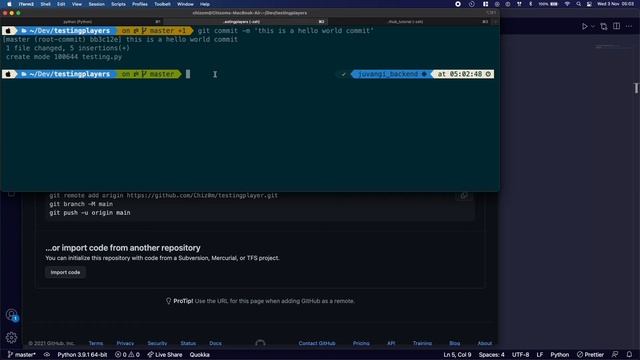The height and width of the screenshot is (360, 640).
Task: Open the Contact GitHub footer link
Action: tap(317, 343)
